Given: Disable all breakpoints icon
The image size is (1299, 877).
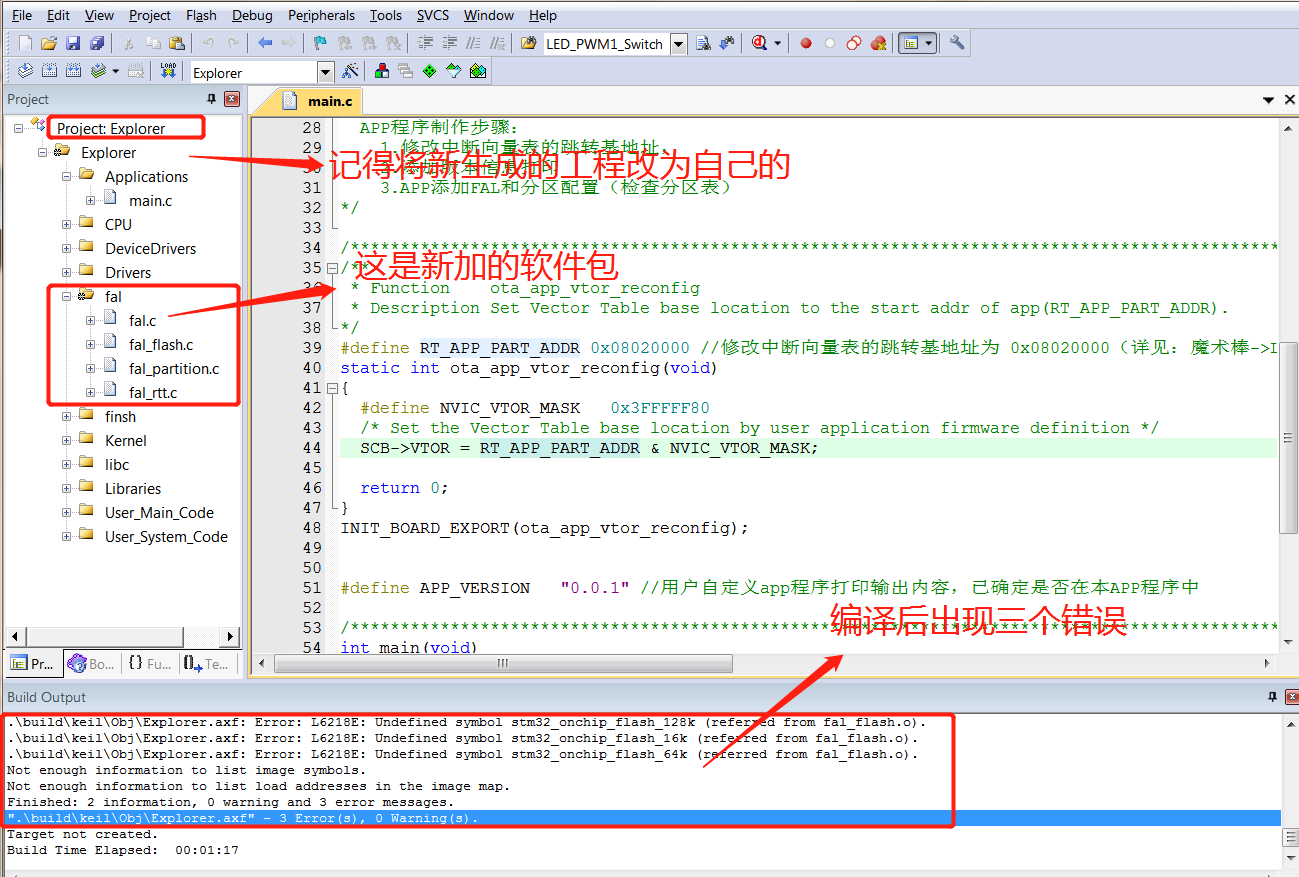Looking at the screenshot, I should [853, 43].
